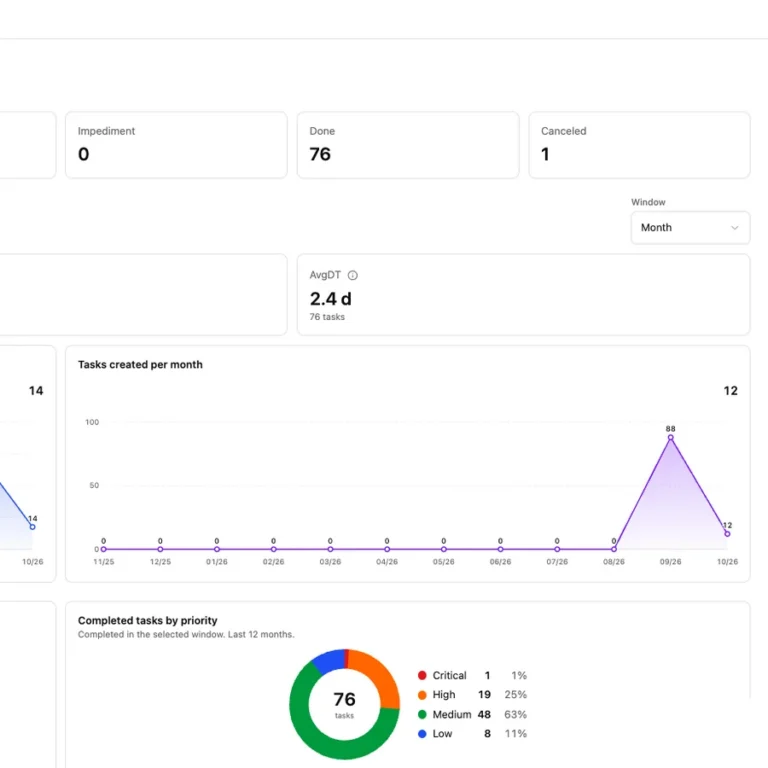The image size is (768, 768).
Task: Open the Window dropdown set to Month
Action: point(690,228)
